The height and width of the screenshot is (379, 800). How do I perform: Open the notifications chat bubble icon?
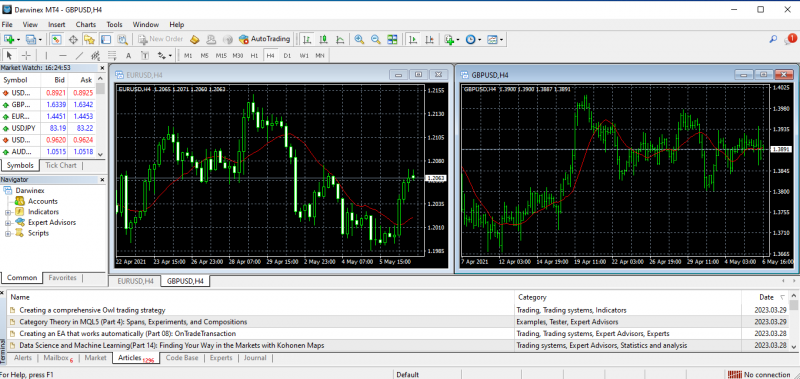(790, 39)
